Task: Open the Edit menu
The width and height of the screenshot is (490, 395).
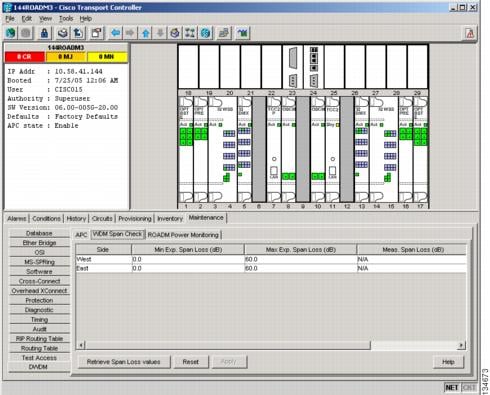Action: tap(27, 19)
